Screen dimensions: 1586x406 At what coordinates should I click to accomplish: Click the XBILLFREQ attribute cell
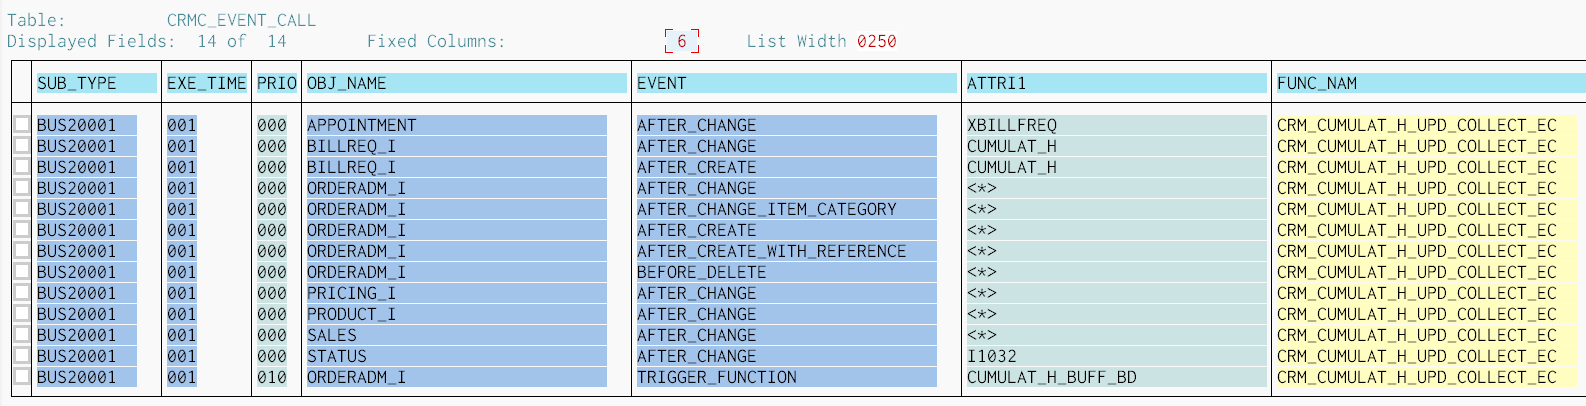[1012, 125]
